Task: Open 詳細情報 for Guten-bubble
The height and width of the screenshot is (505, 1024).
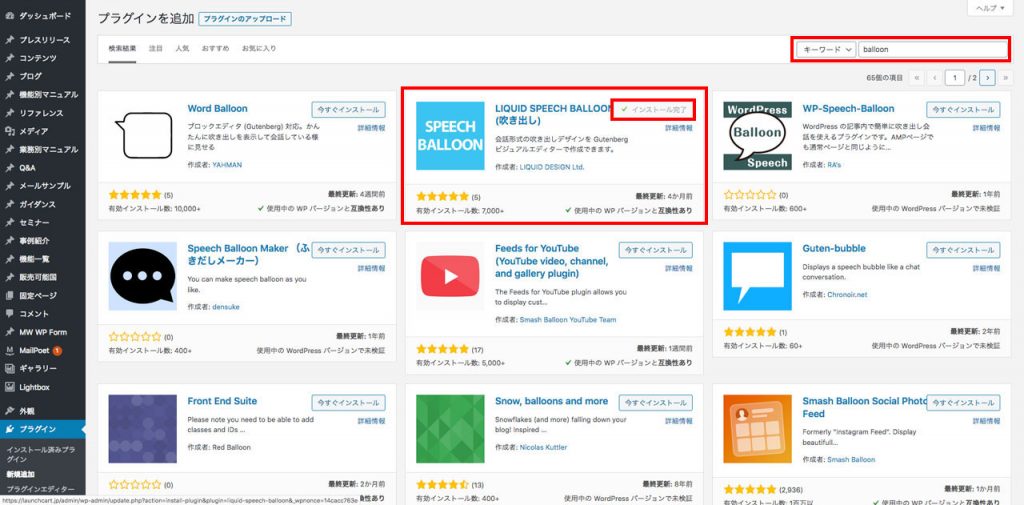Action: click(986, 269)
